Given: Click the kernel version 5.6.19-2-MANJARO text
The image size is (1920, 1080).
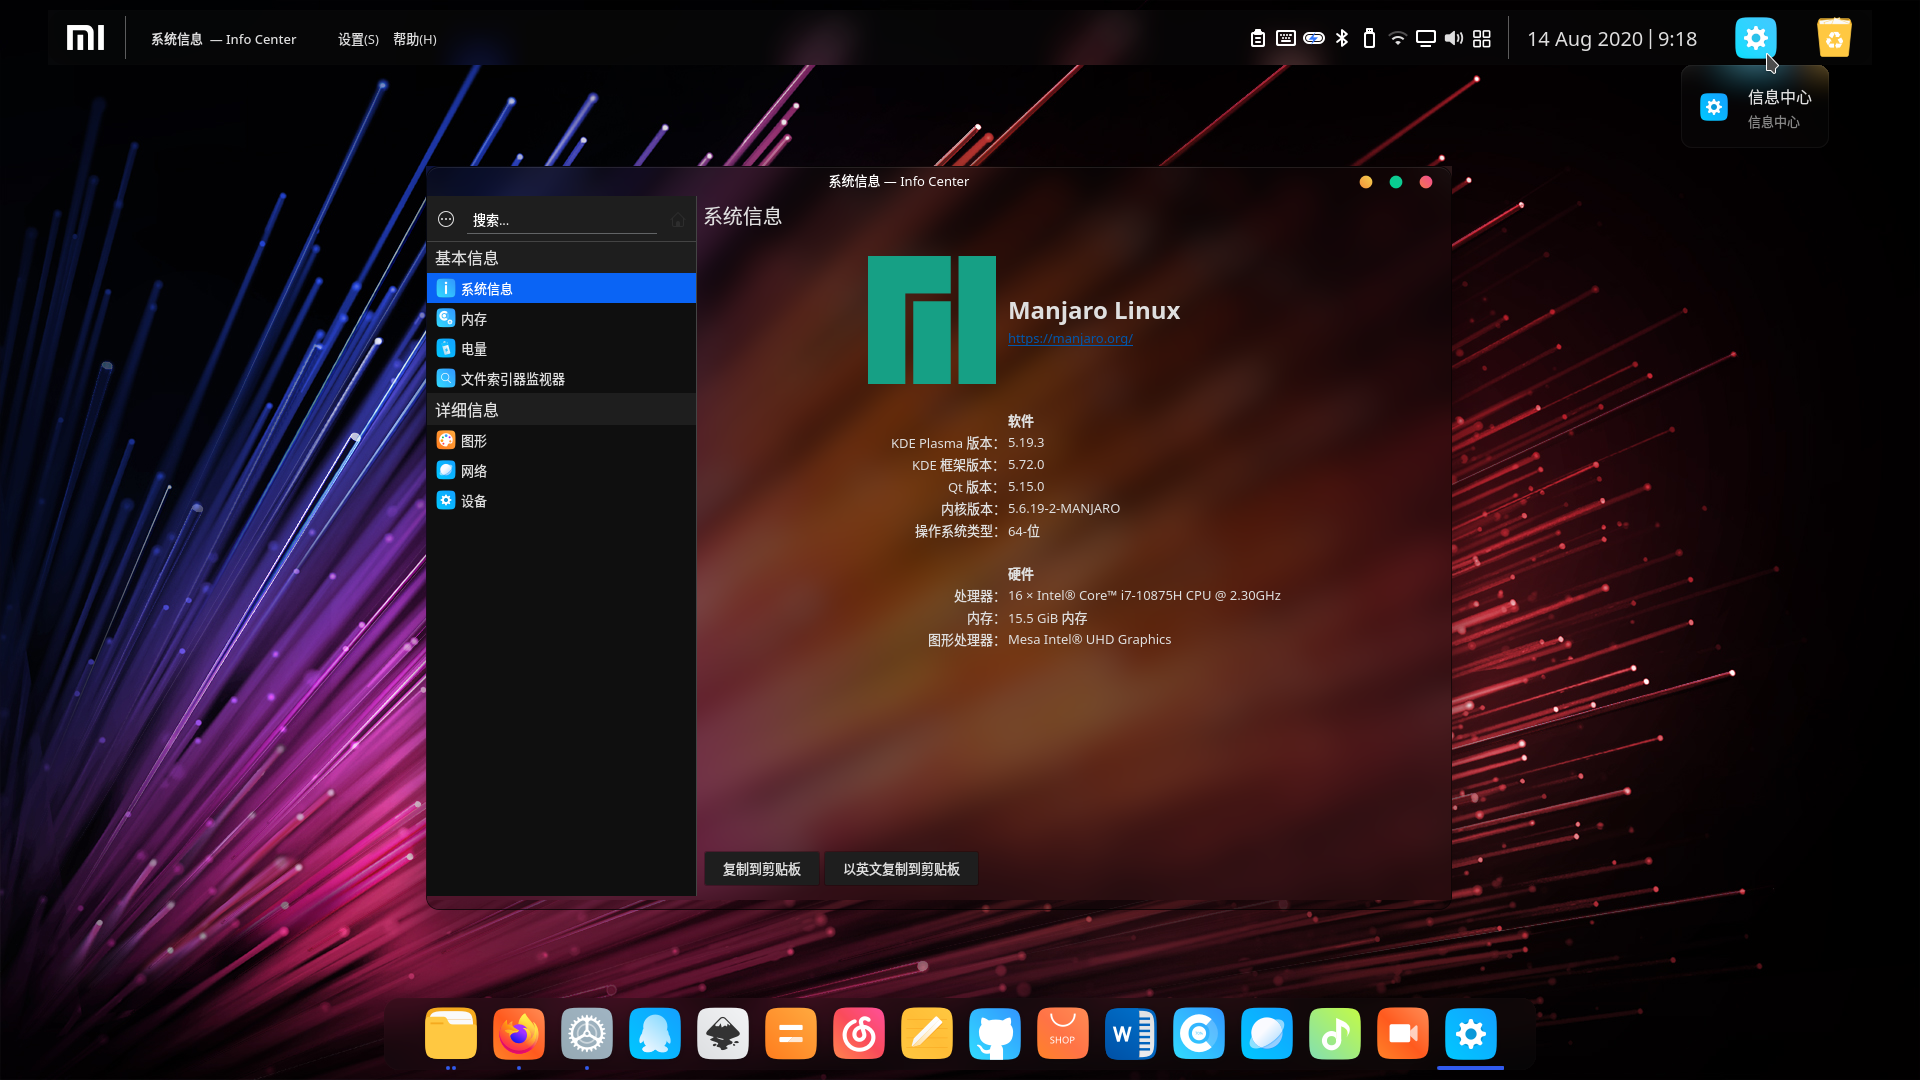Looking at the screenshot, I should (x=1064, y=508).
